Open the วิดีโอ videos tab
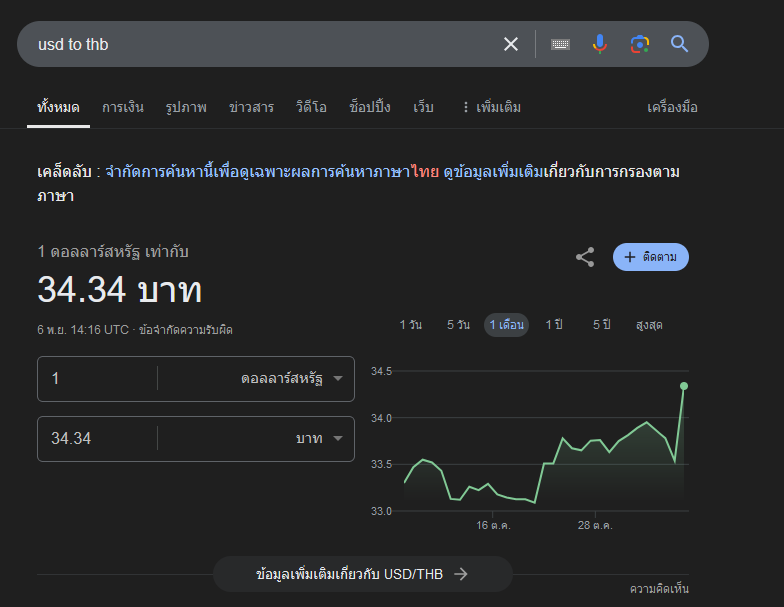784x607 pixels. 311,107
